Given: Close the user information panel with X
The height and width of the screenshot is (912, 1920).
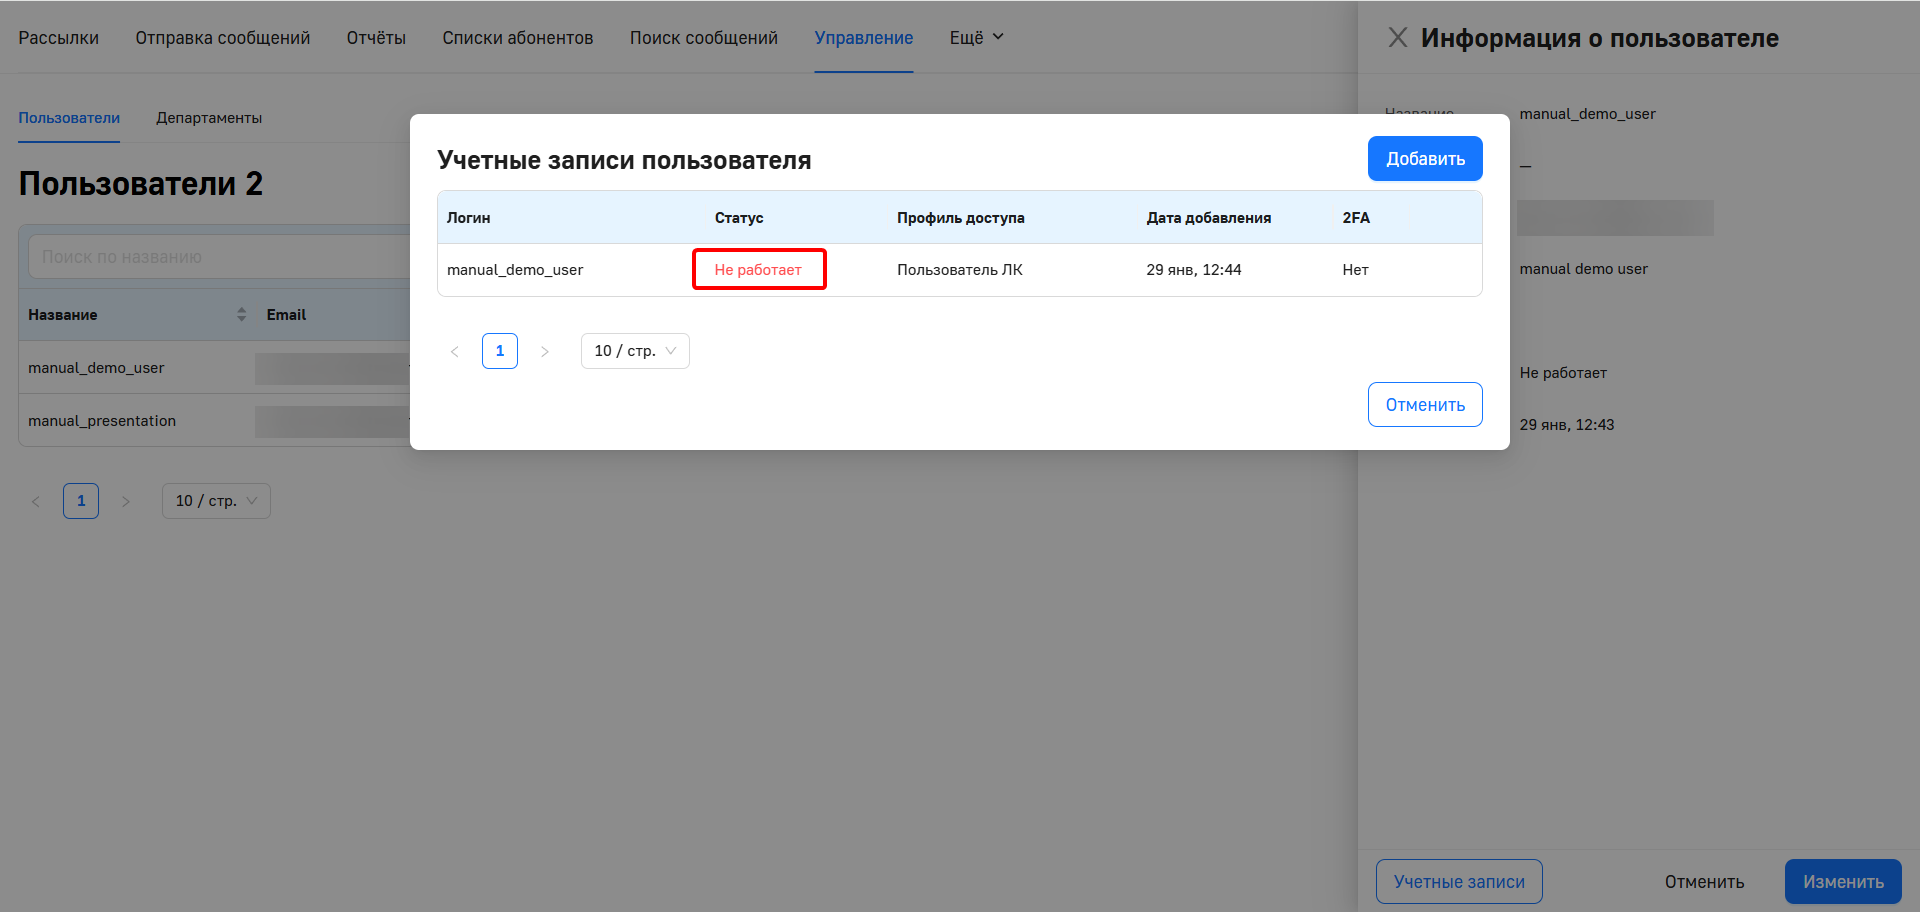Looking at the screenshot, I should click(1397, 38).
